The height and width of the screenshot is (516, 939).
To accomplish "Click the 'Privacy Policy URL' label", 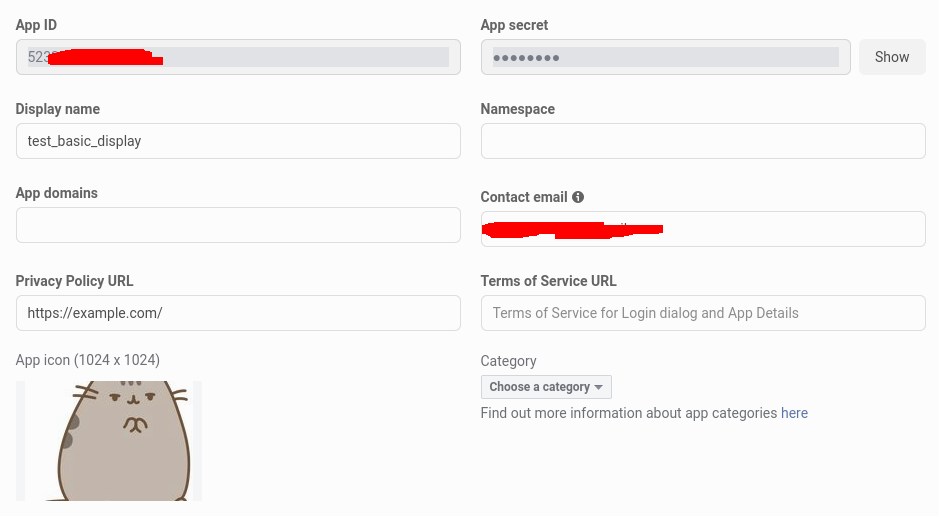I will click(x=74, y=281).
